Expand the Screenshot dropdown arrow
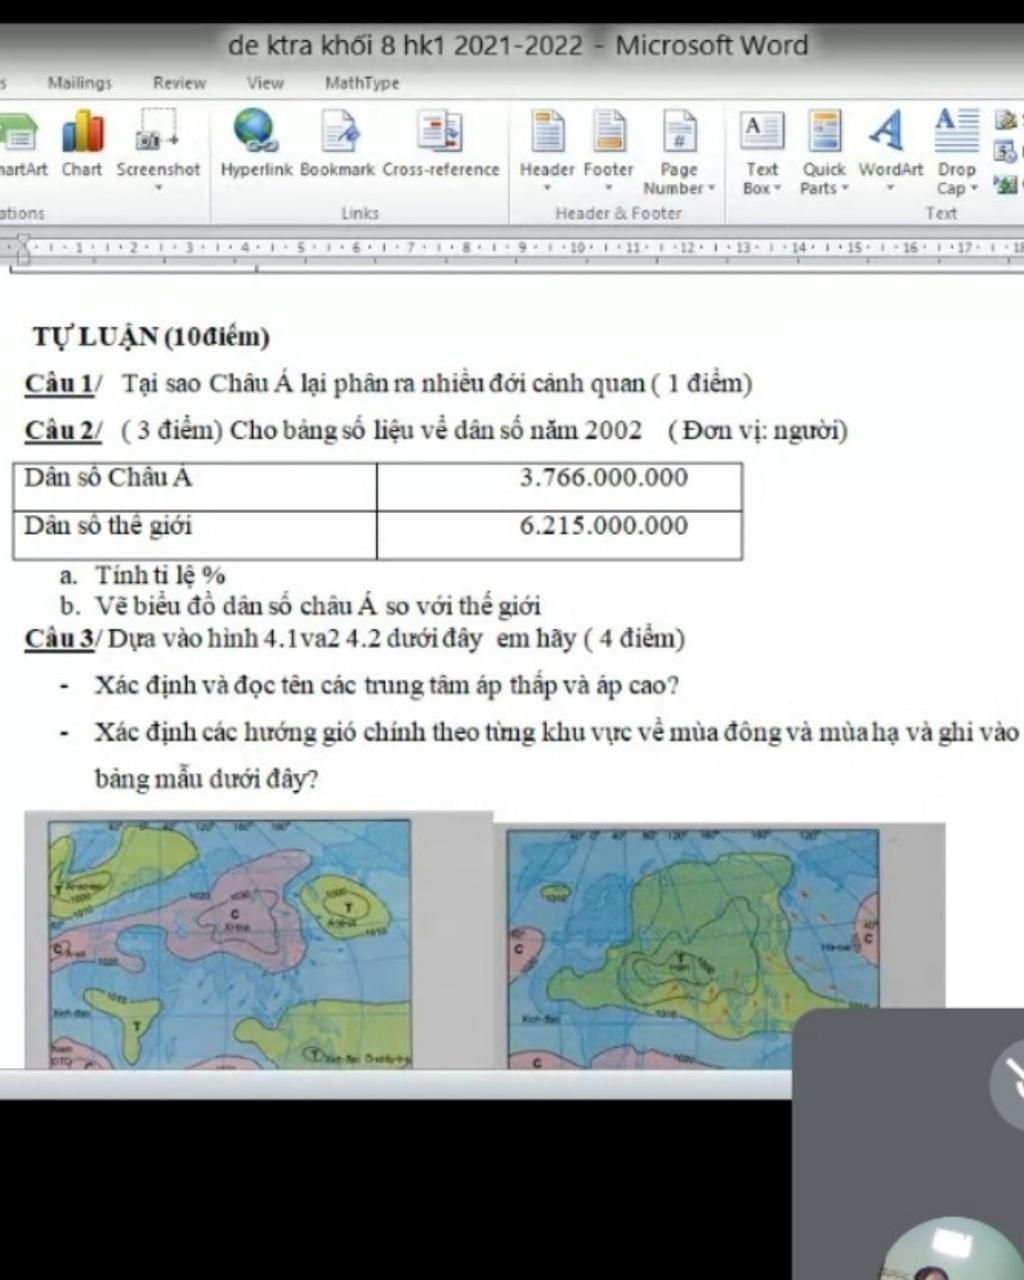This screenshot has width=1024, height=1280. pyautogui.click(x=158, y=187)
